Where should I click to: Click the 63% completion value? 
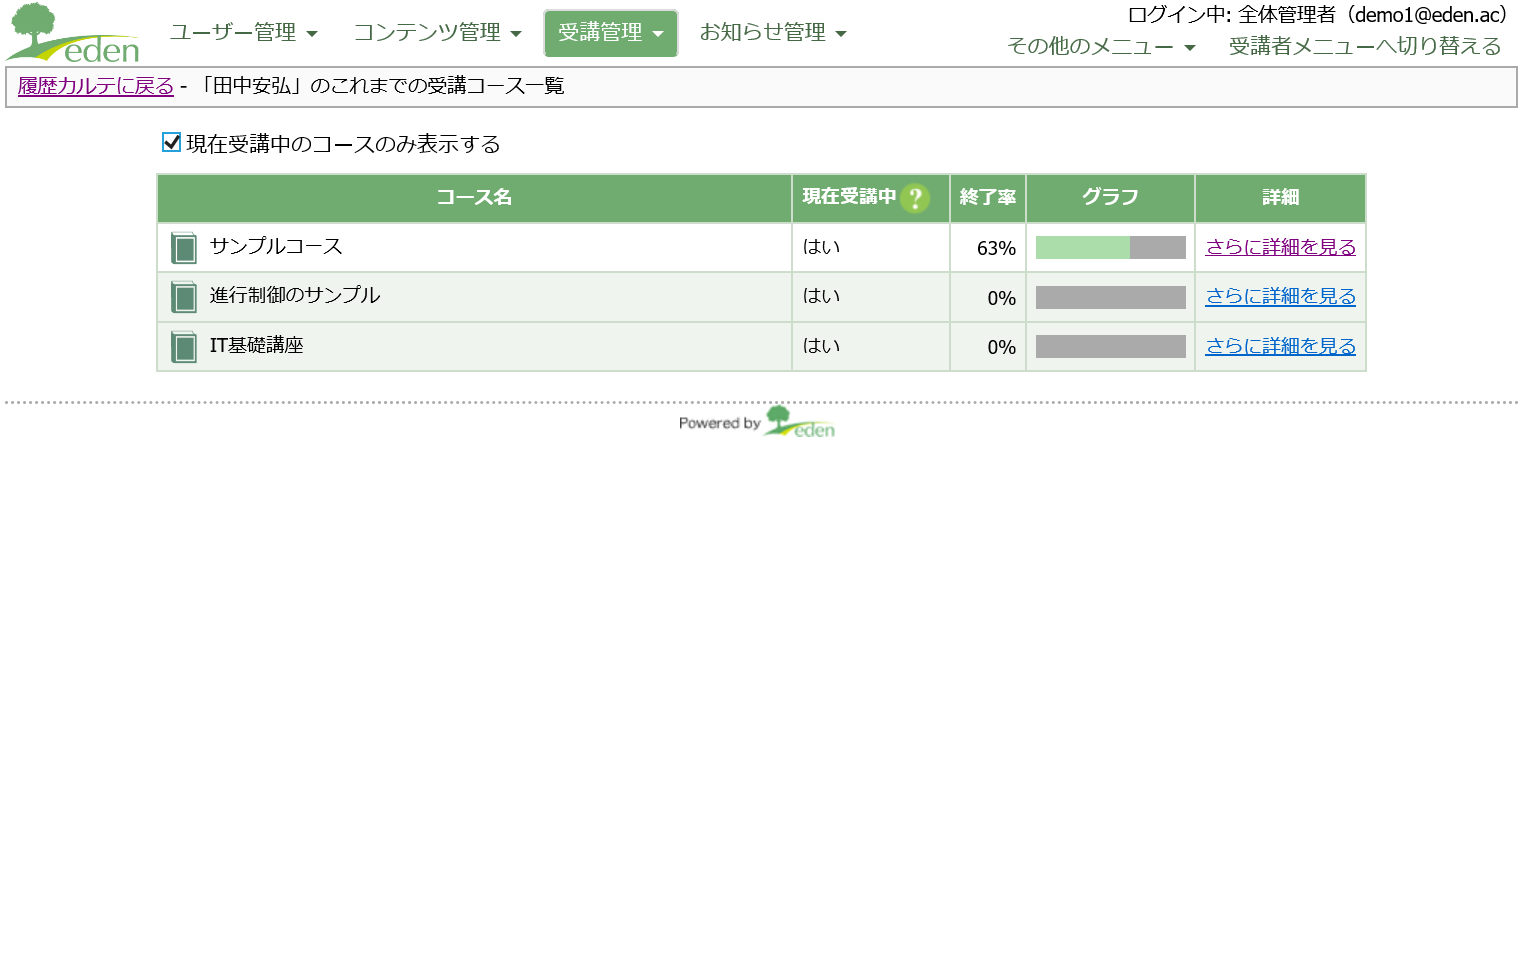(996, 248)
